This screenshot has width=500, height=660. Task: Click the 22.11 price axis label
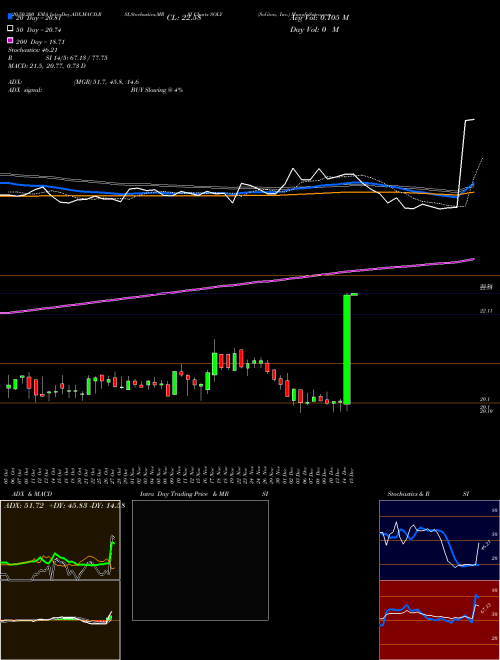pyautogui.click(x=486, y=311)
